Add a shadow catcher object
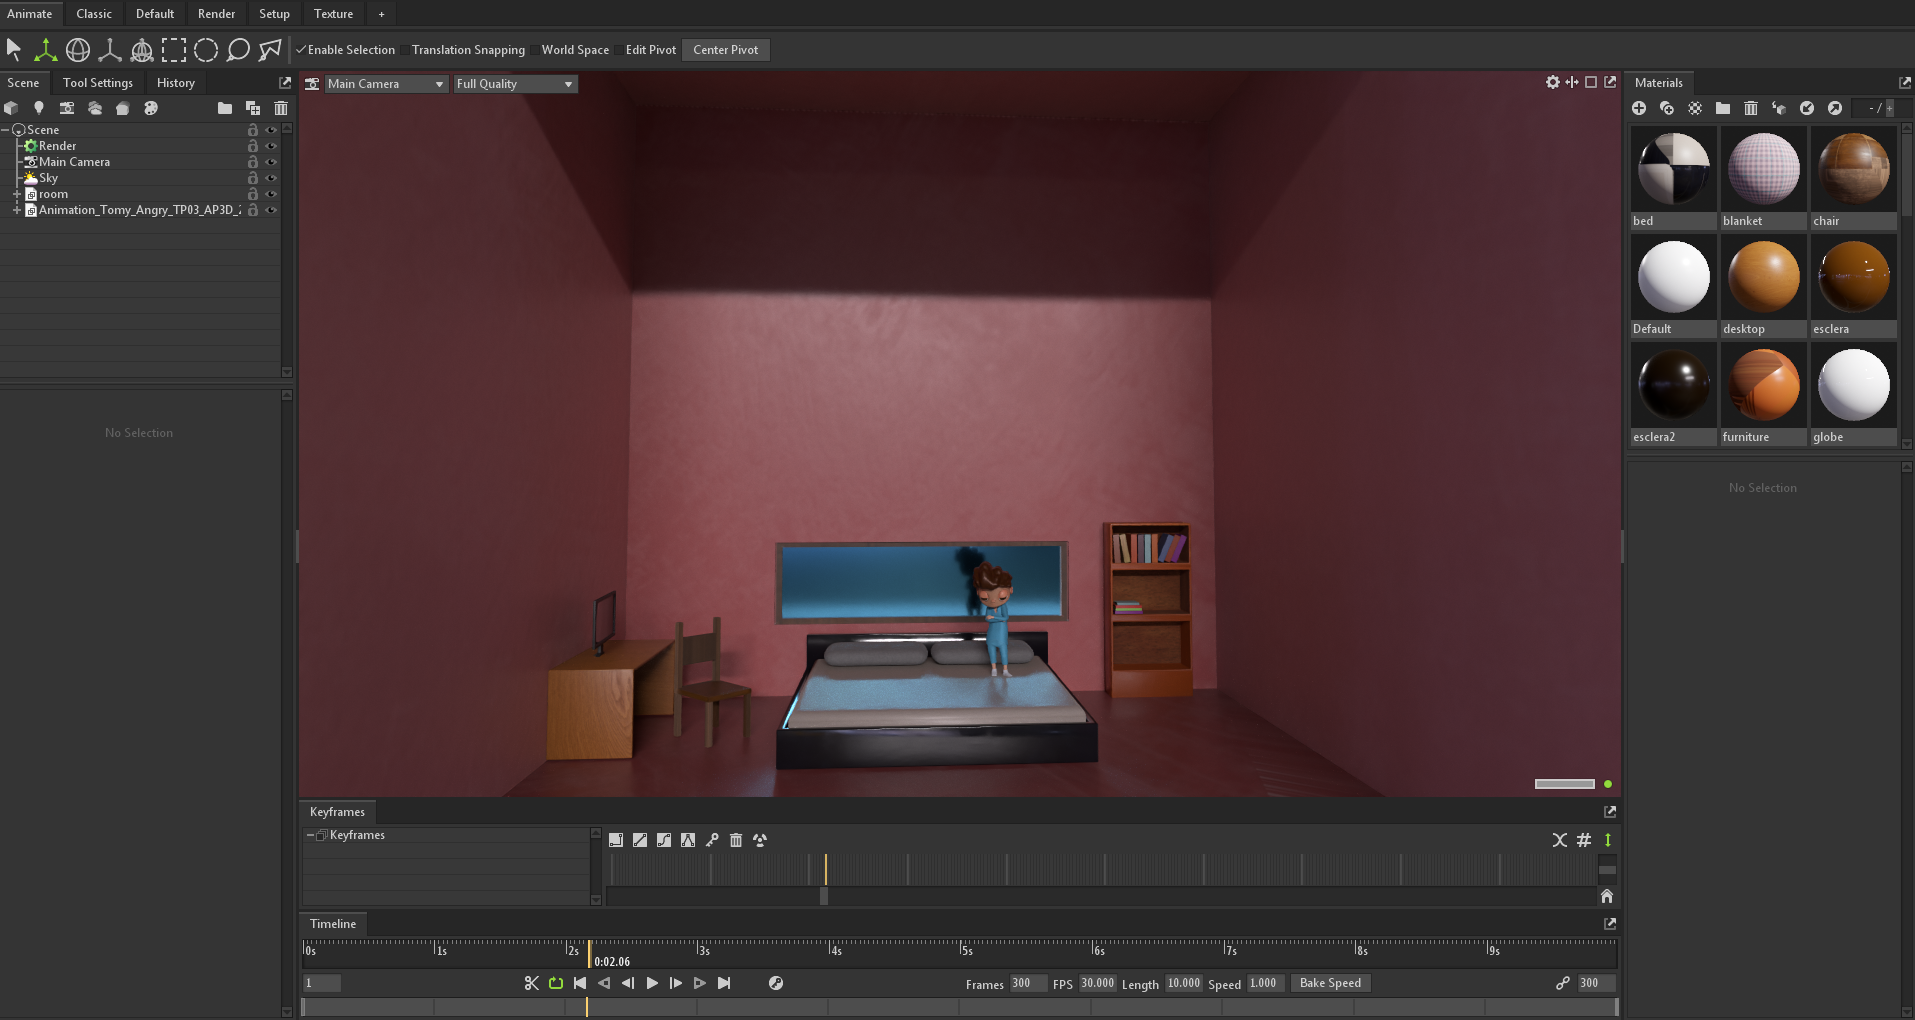 123,108
